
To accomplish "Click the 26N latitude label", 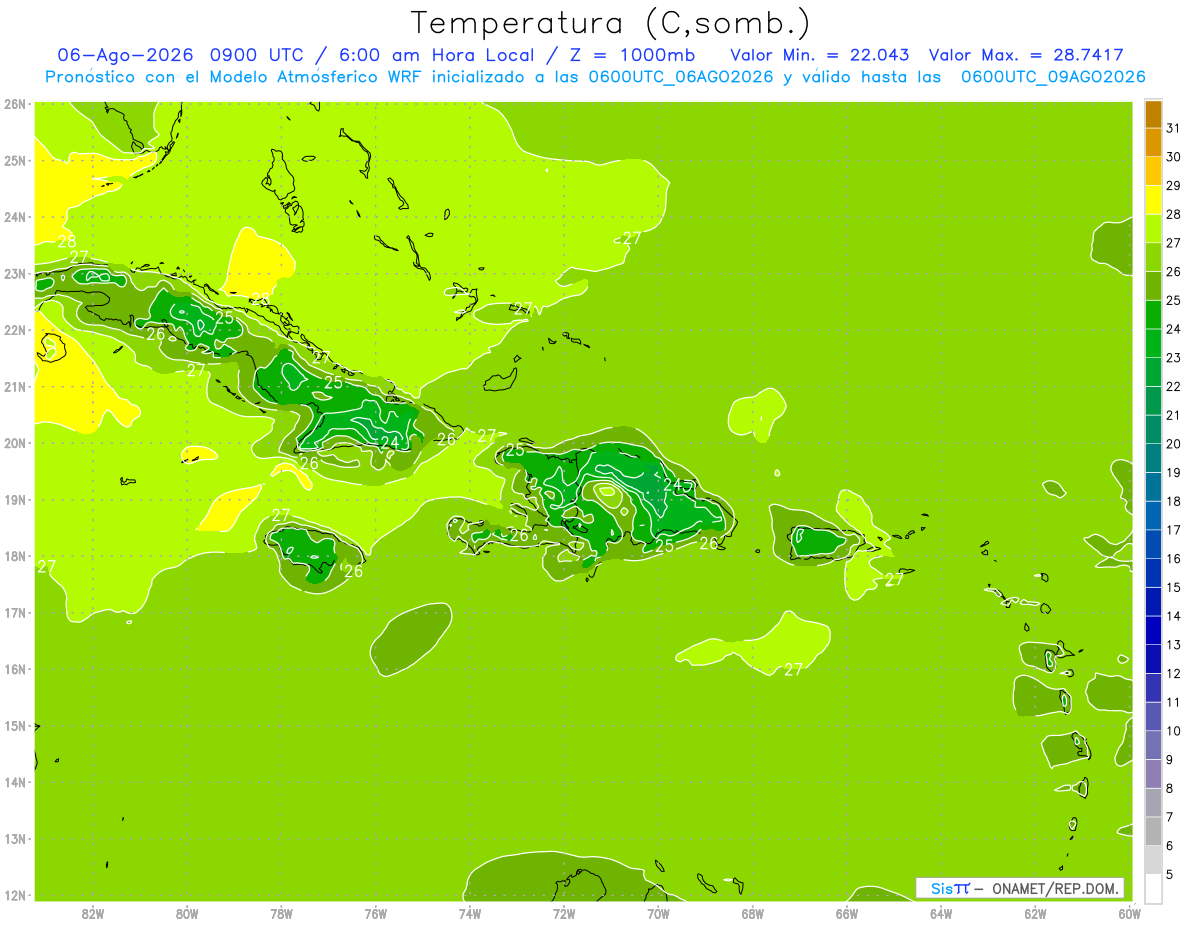I will (x=14, y=104).
